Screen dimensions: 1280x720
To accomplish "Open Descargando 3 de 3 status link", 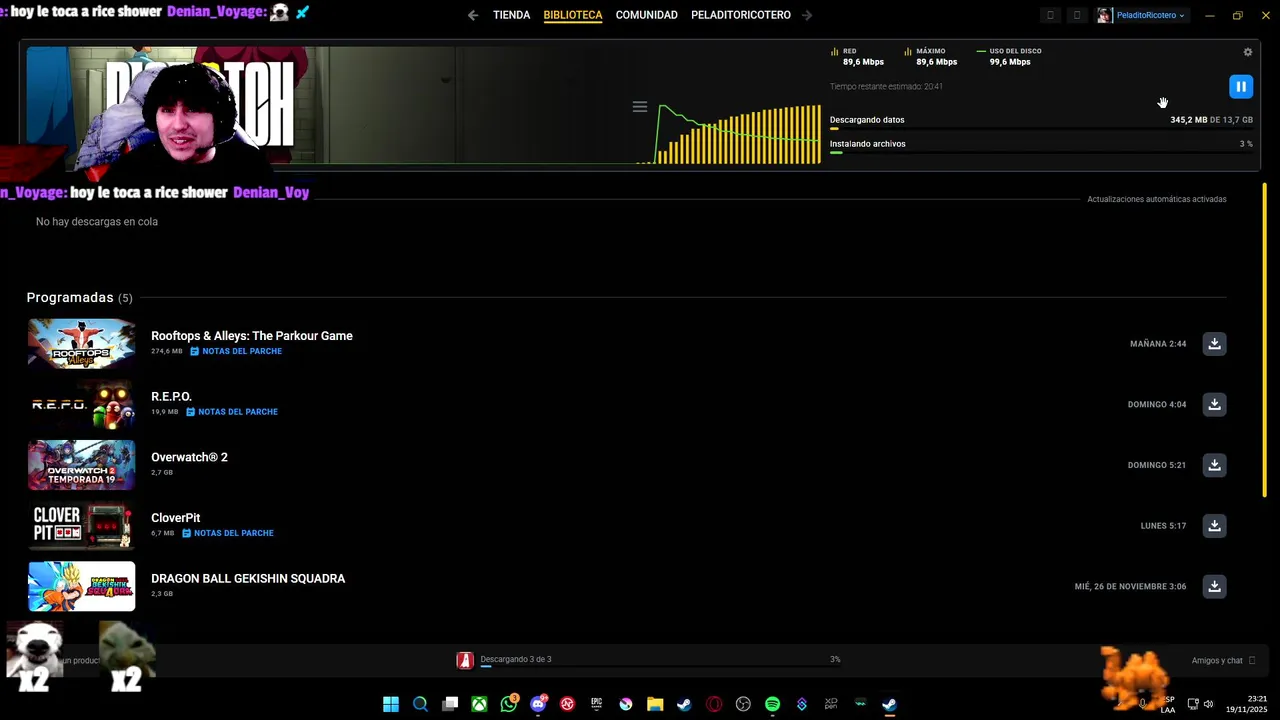I will [x=516, y=659].
